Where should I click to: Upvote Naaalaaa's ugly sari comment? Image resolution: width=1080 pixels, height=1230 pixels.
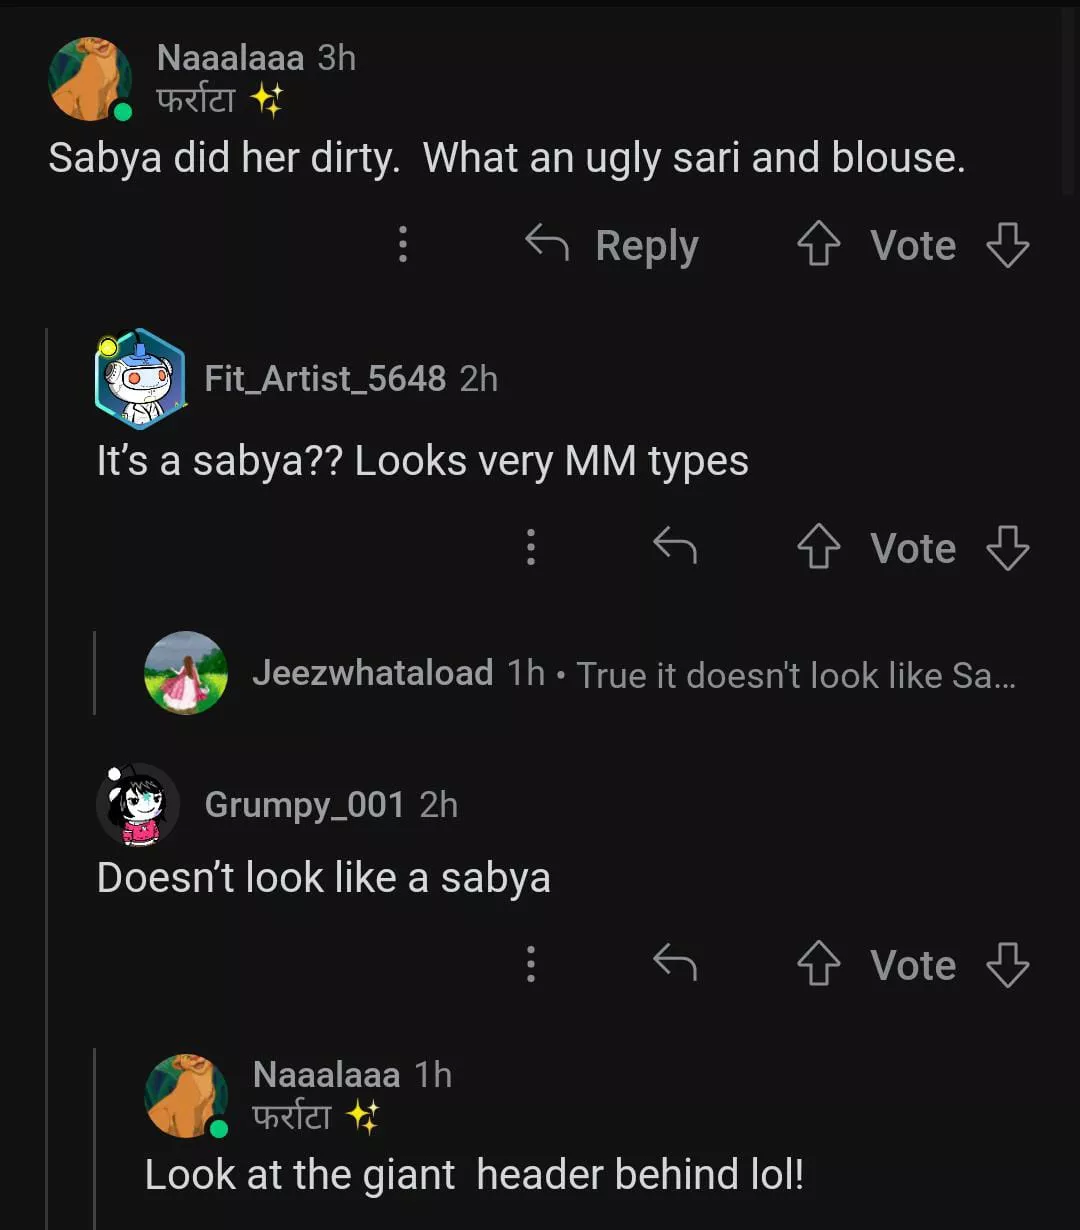click(x=818, y=245)
